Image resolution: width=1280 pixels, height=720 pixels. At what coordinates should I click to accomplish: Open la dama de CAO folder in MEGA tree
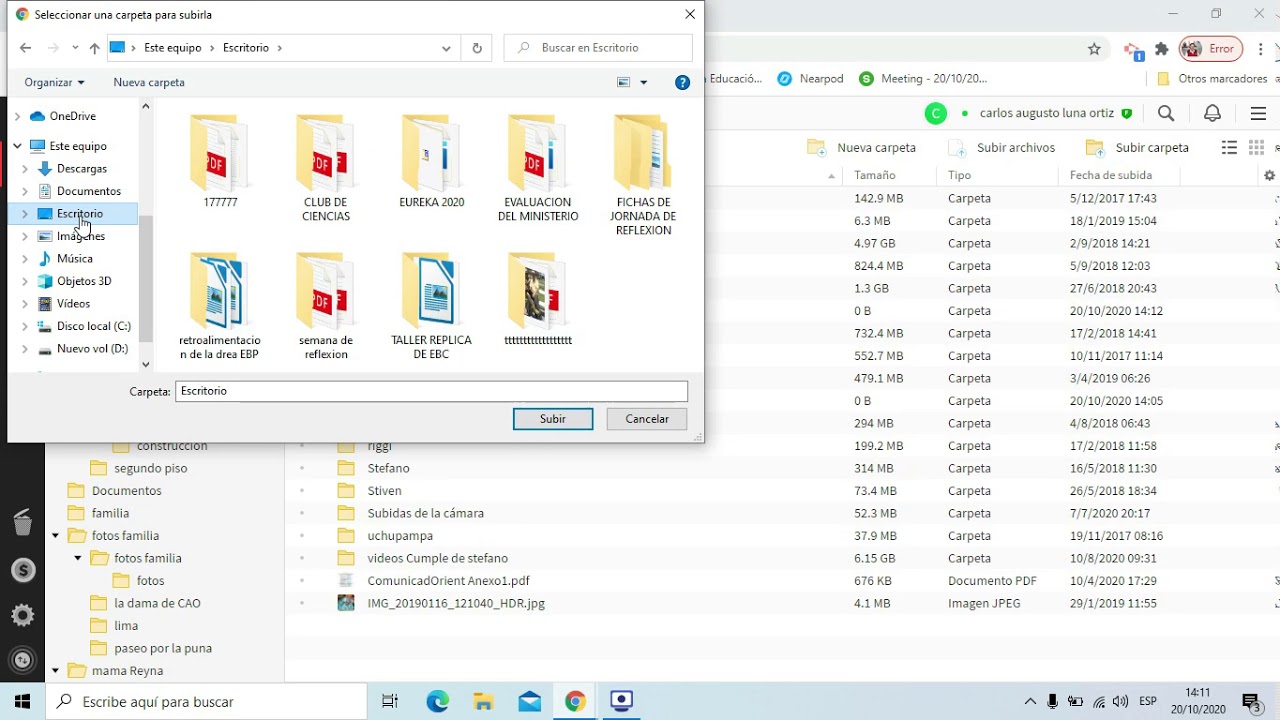(x=157, y=603)
